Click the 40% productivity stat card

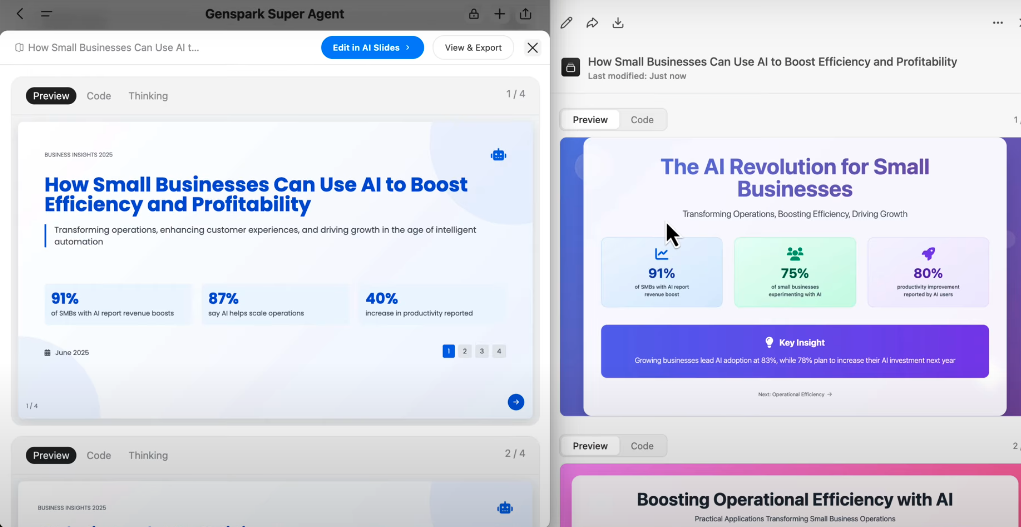click(432, 304)
